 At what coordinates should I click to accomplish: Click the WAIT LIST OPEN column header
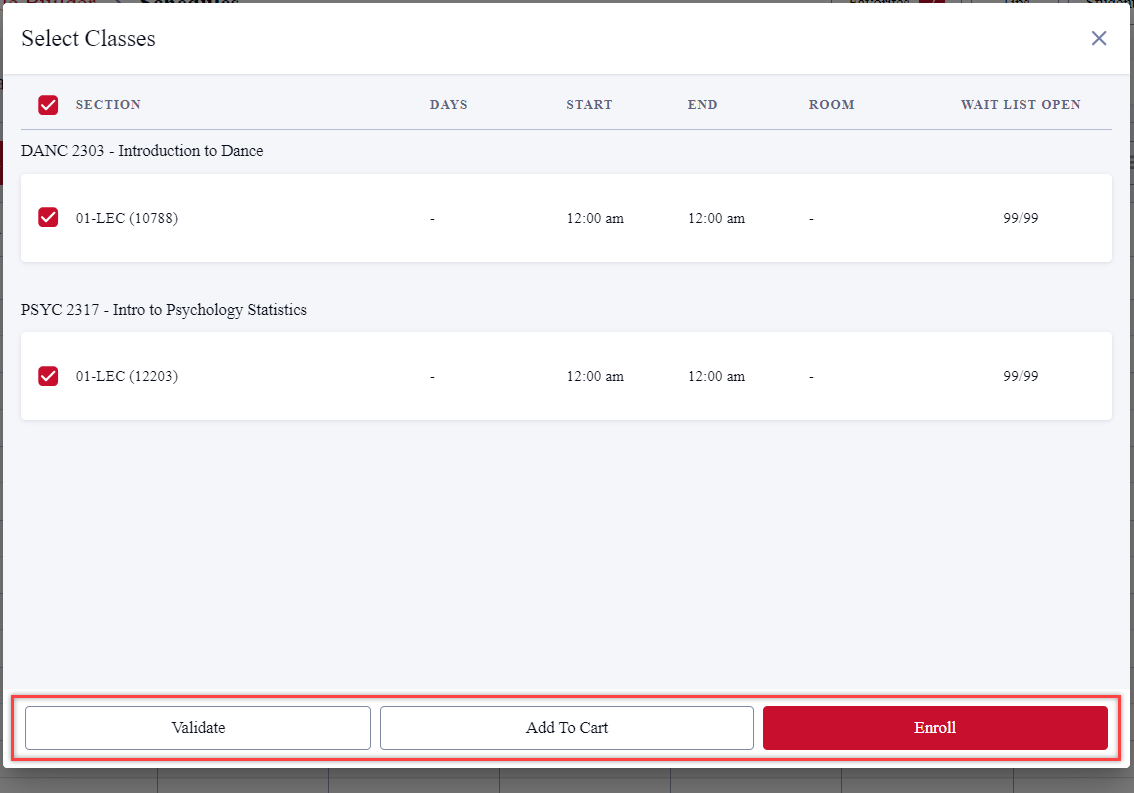1020,105
